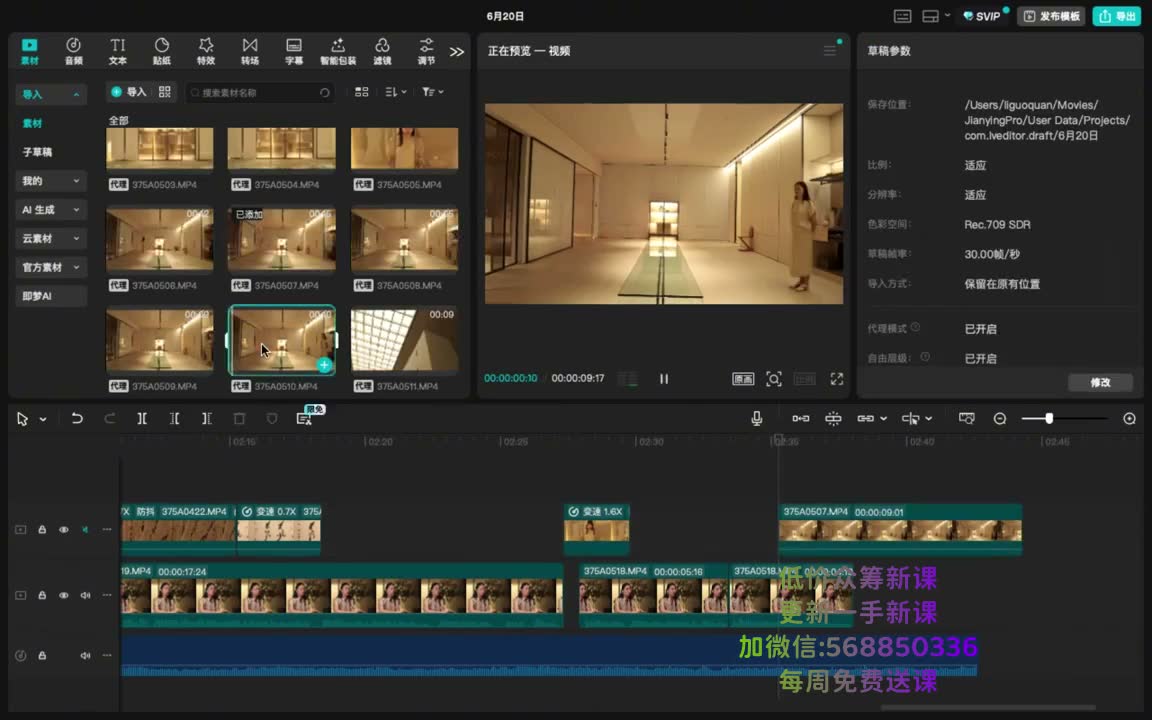Open the shortcut keyboard icon in title bar

coord(903,16)
